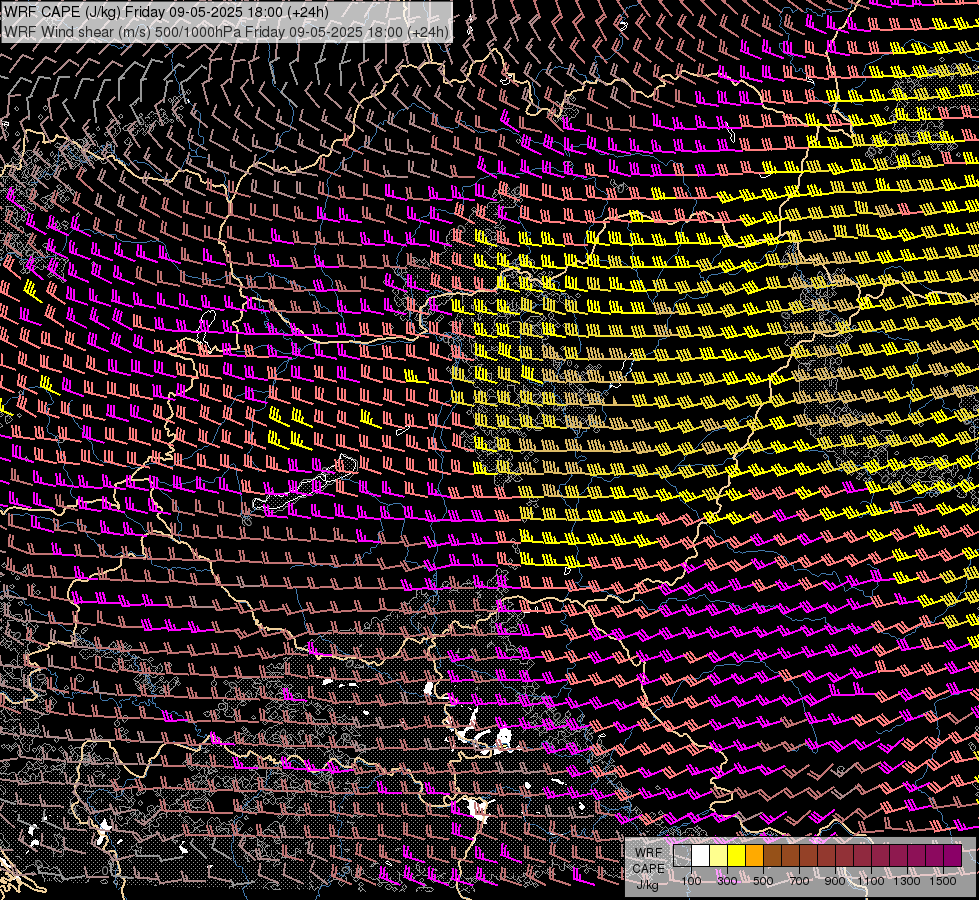Image resolution: width=979 pixels, height=900 pixels.
Task: Click the 'J/kg' unit label in legend
Action: pyautogui.click(x=647, y=884)
